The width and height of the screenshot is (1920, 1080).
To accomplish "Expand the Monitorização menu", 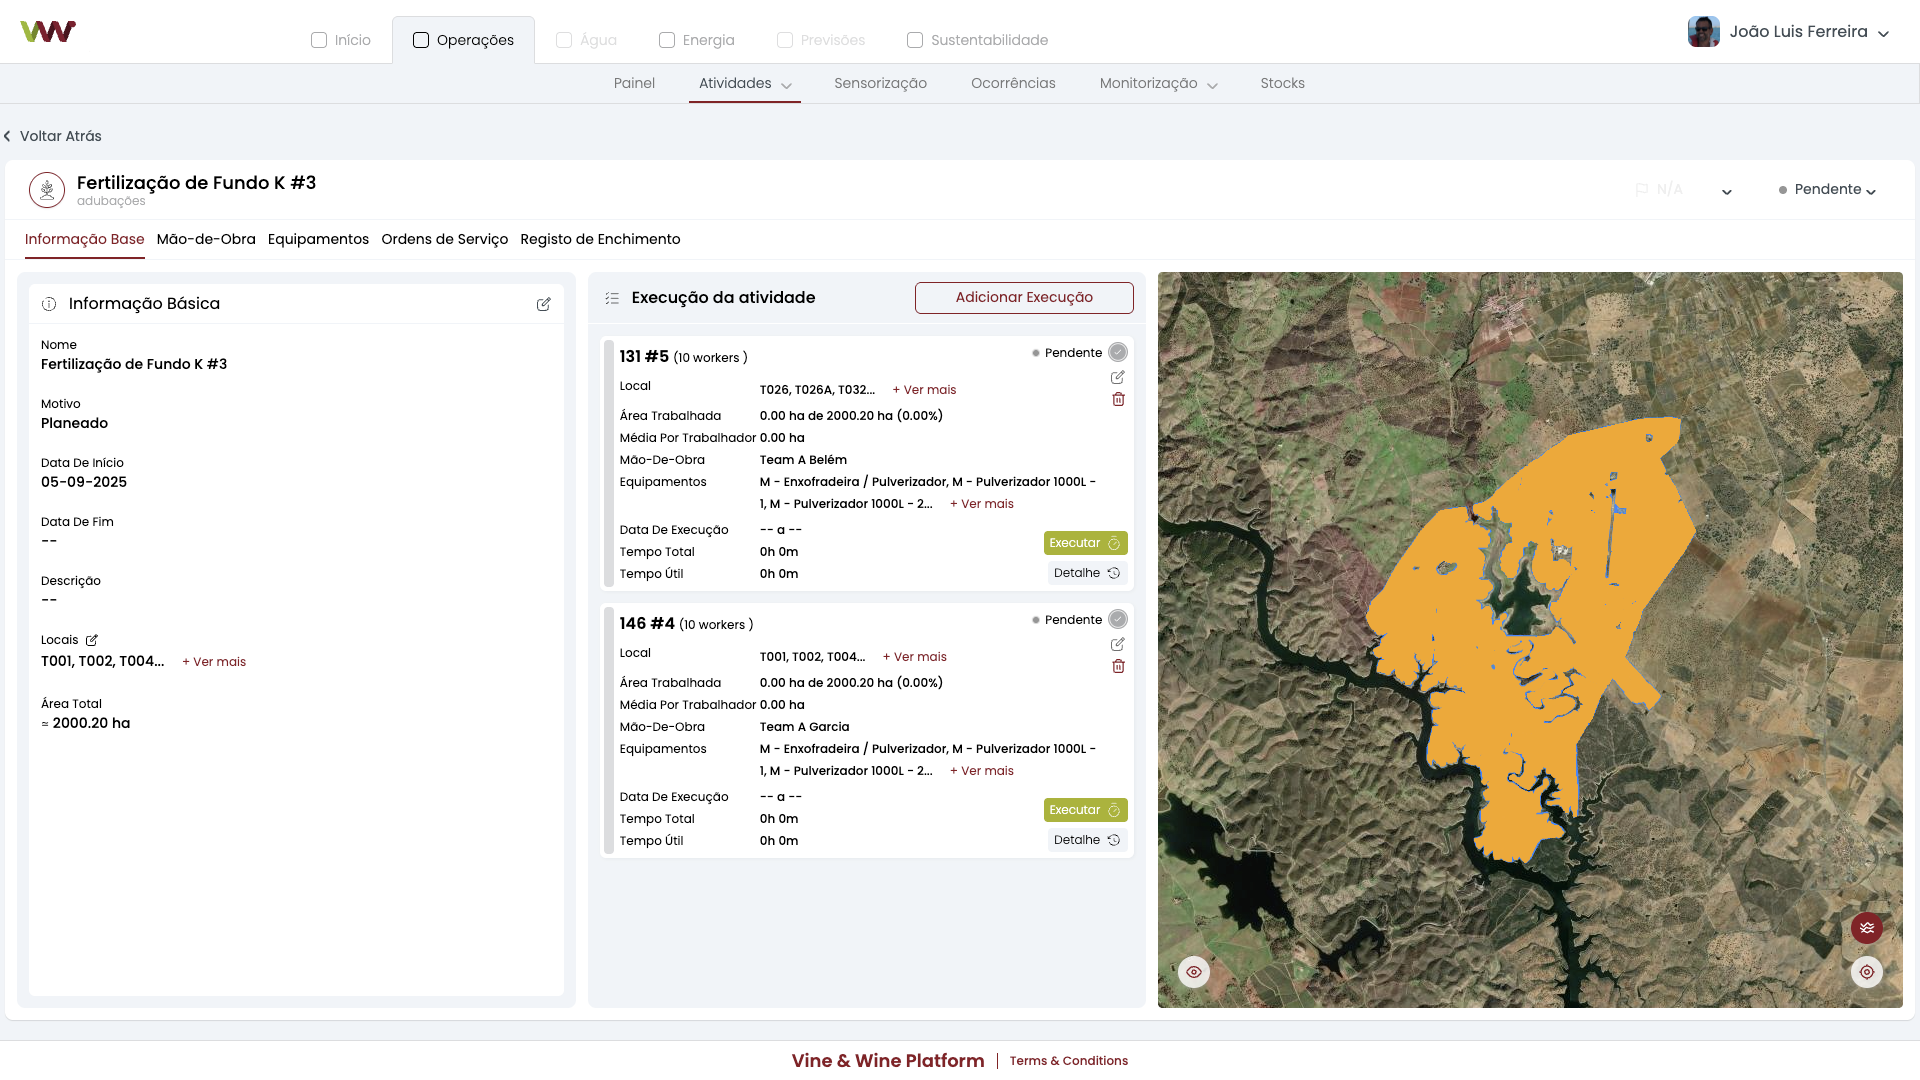I will [1158, 84].
